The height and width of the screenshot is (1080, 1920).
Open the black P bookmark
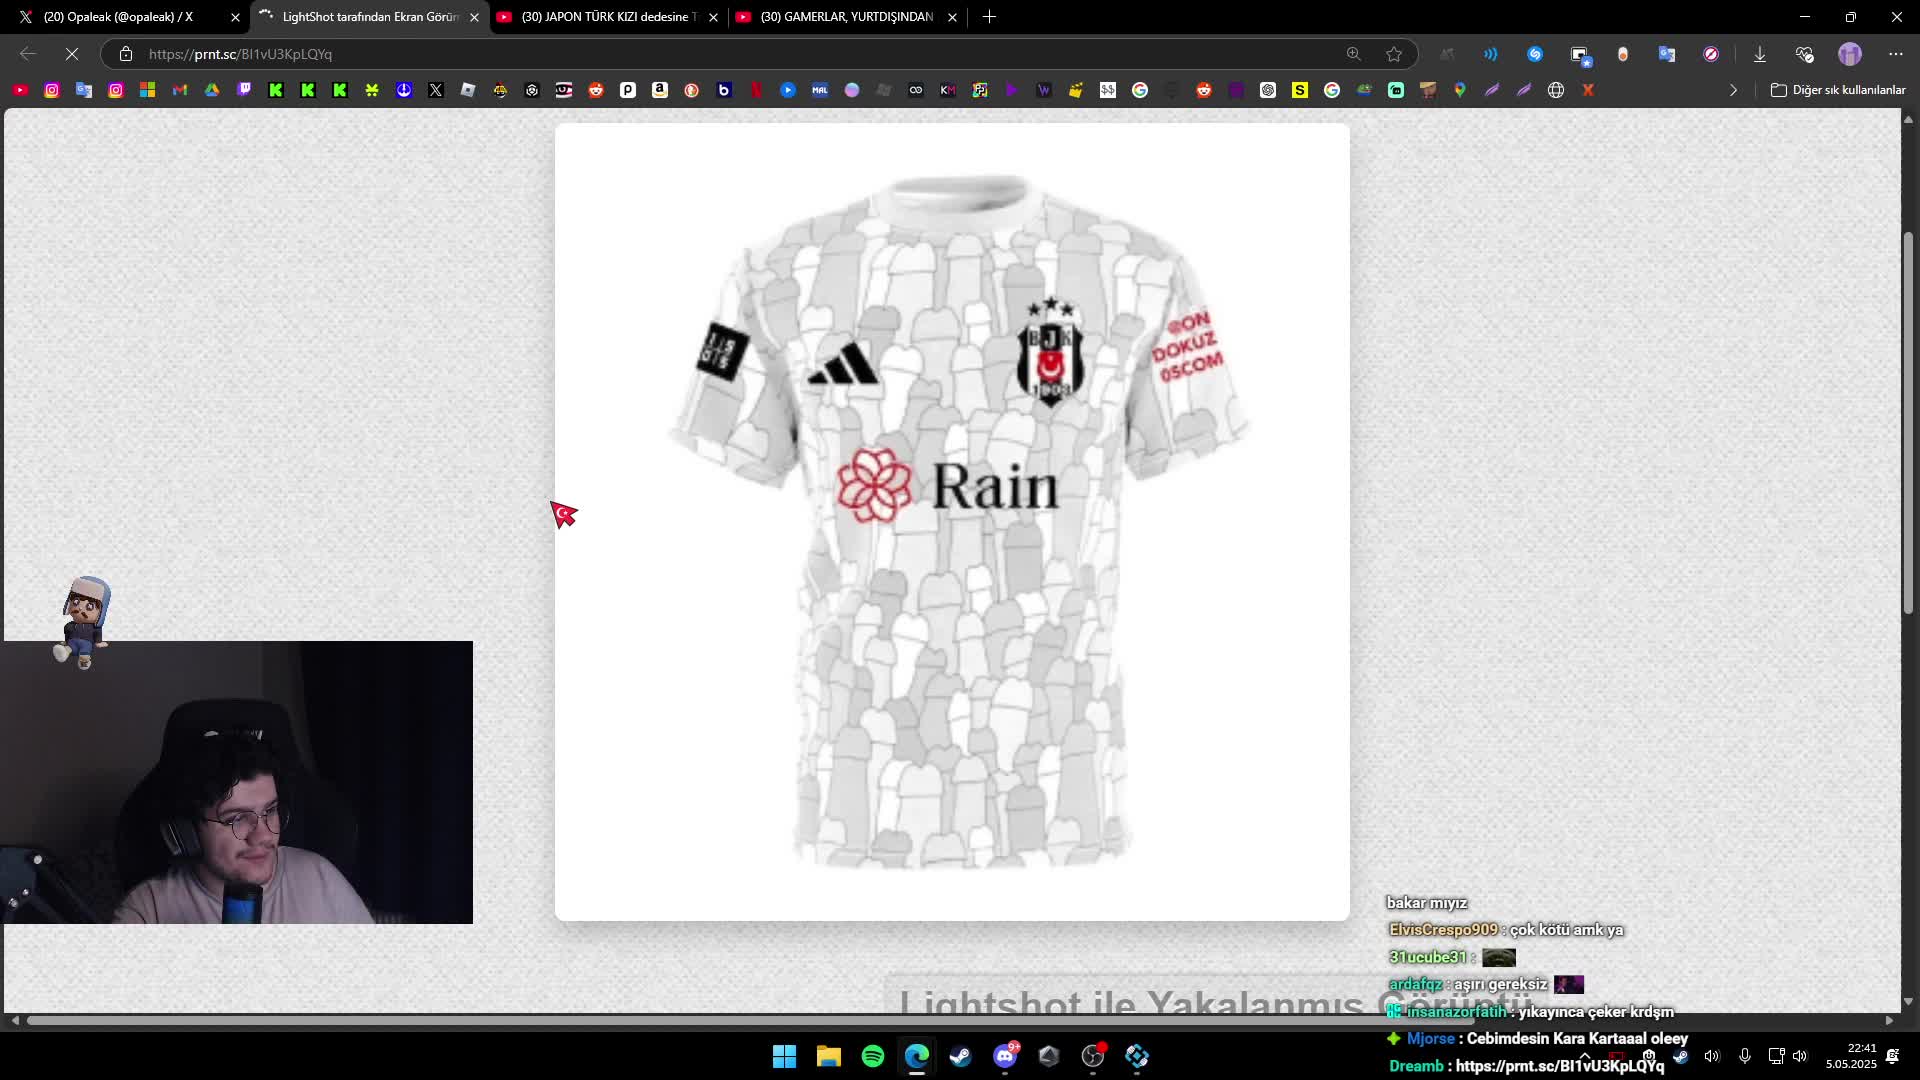pos(628,90)
